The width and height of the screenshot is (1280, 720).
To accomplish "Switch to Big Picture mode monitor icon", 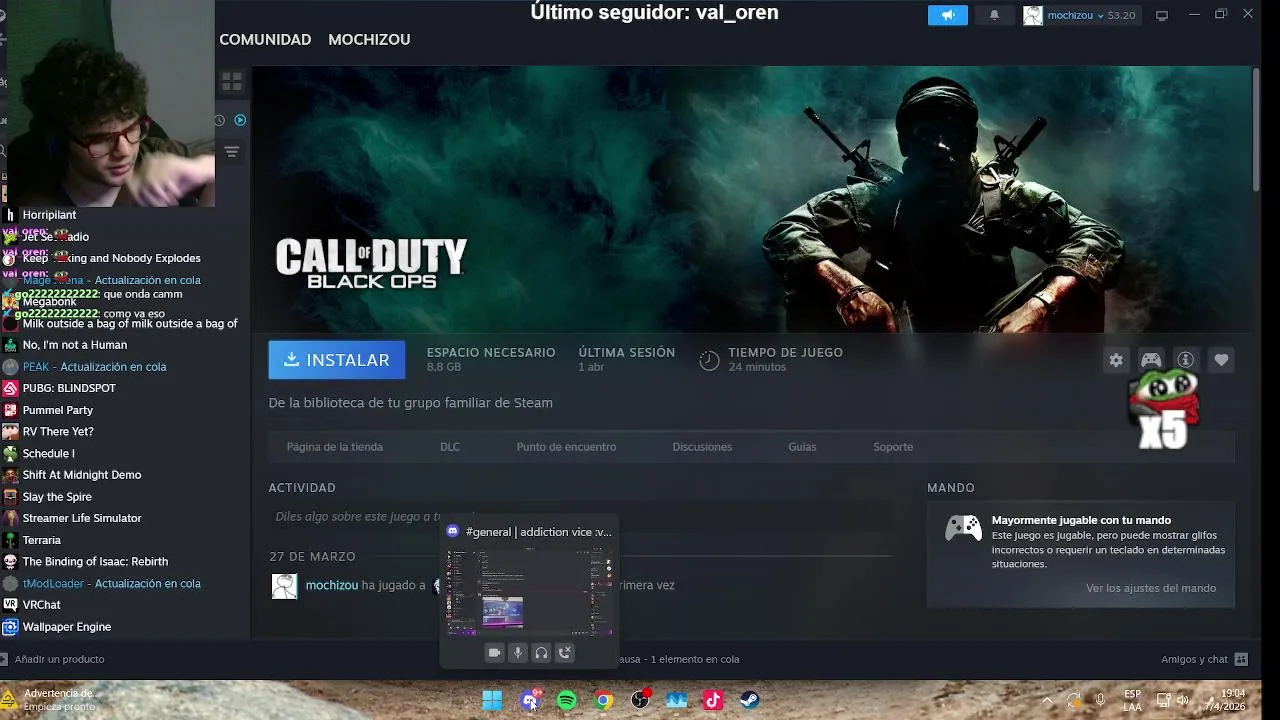I will coord(1162,15).
